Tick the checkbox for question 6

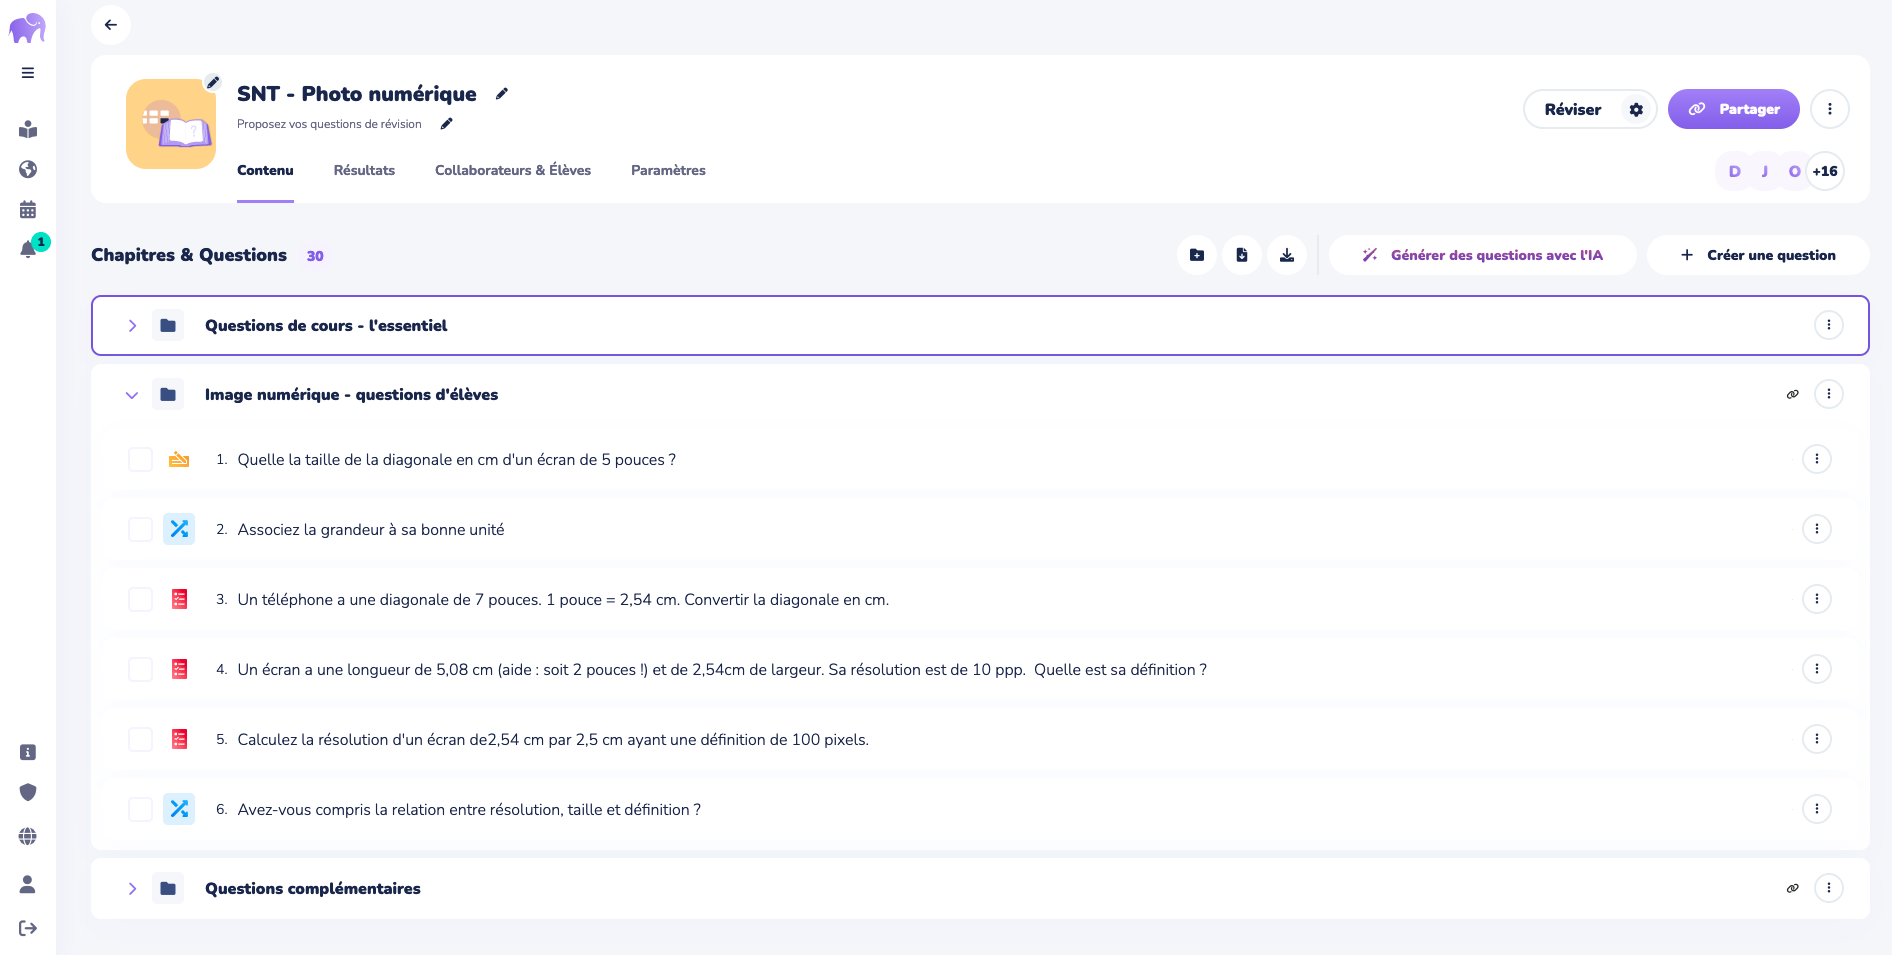(x=140, y=810)
